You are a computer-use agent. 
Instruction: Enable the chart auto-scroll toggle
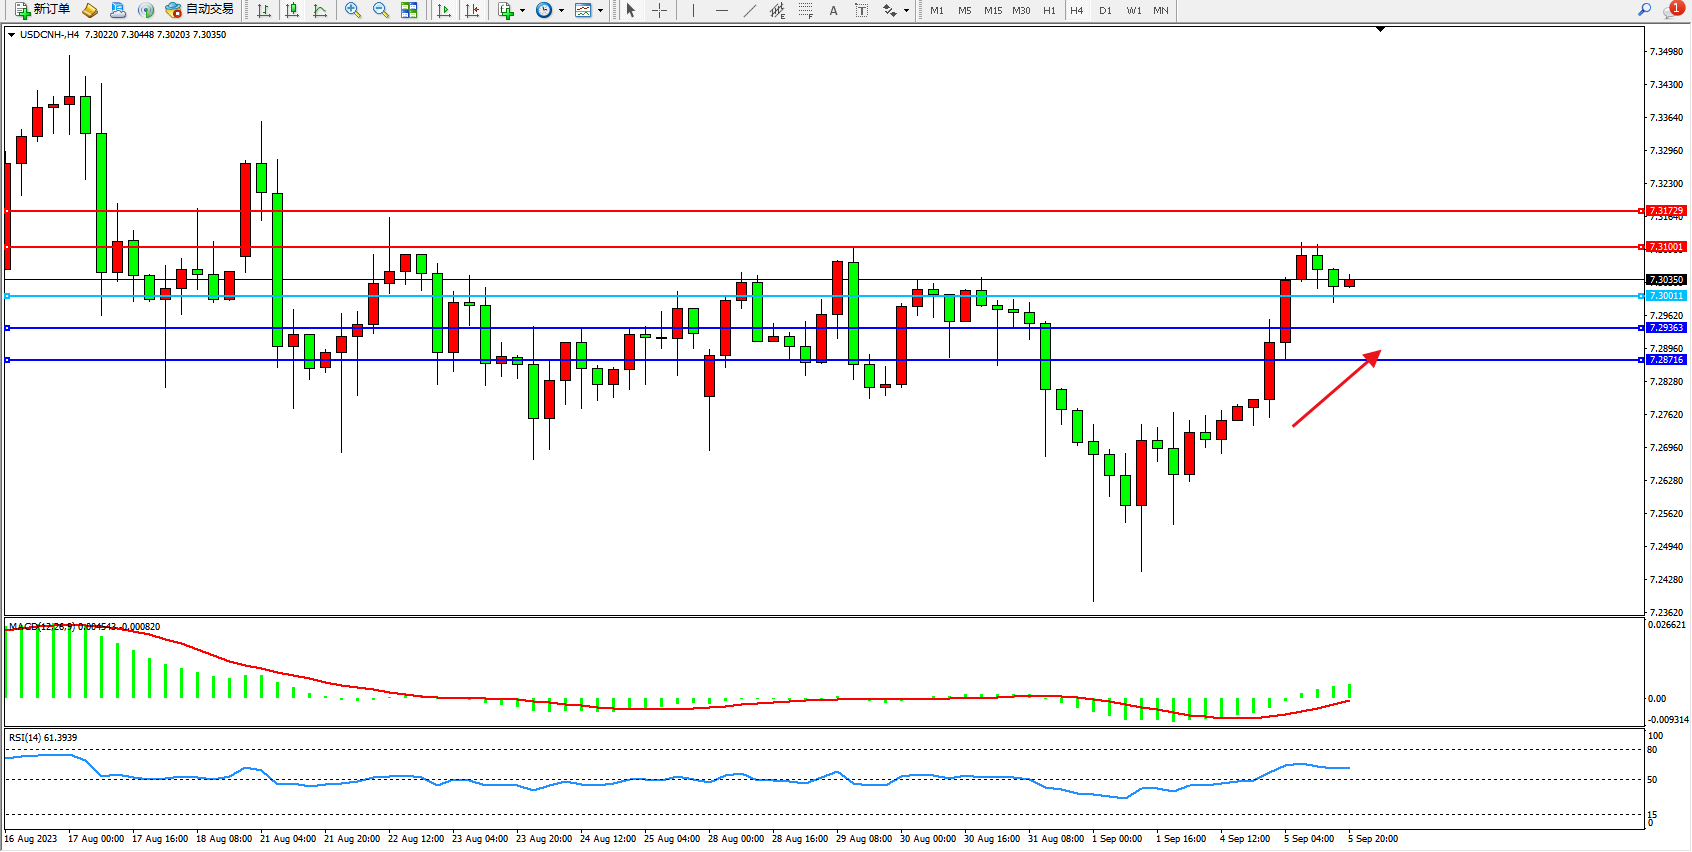(x=444, y=10)
